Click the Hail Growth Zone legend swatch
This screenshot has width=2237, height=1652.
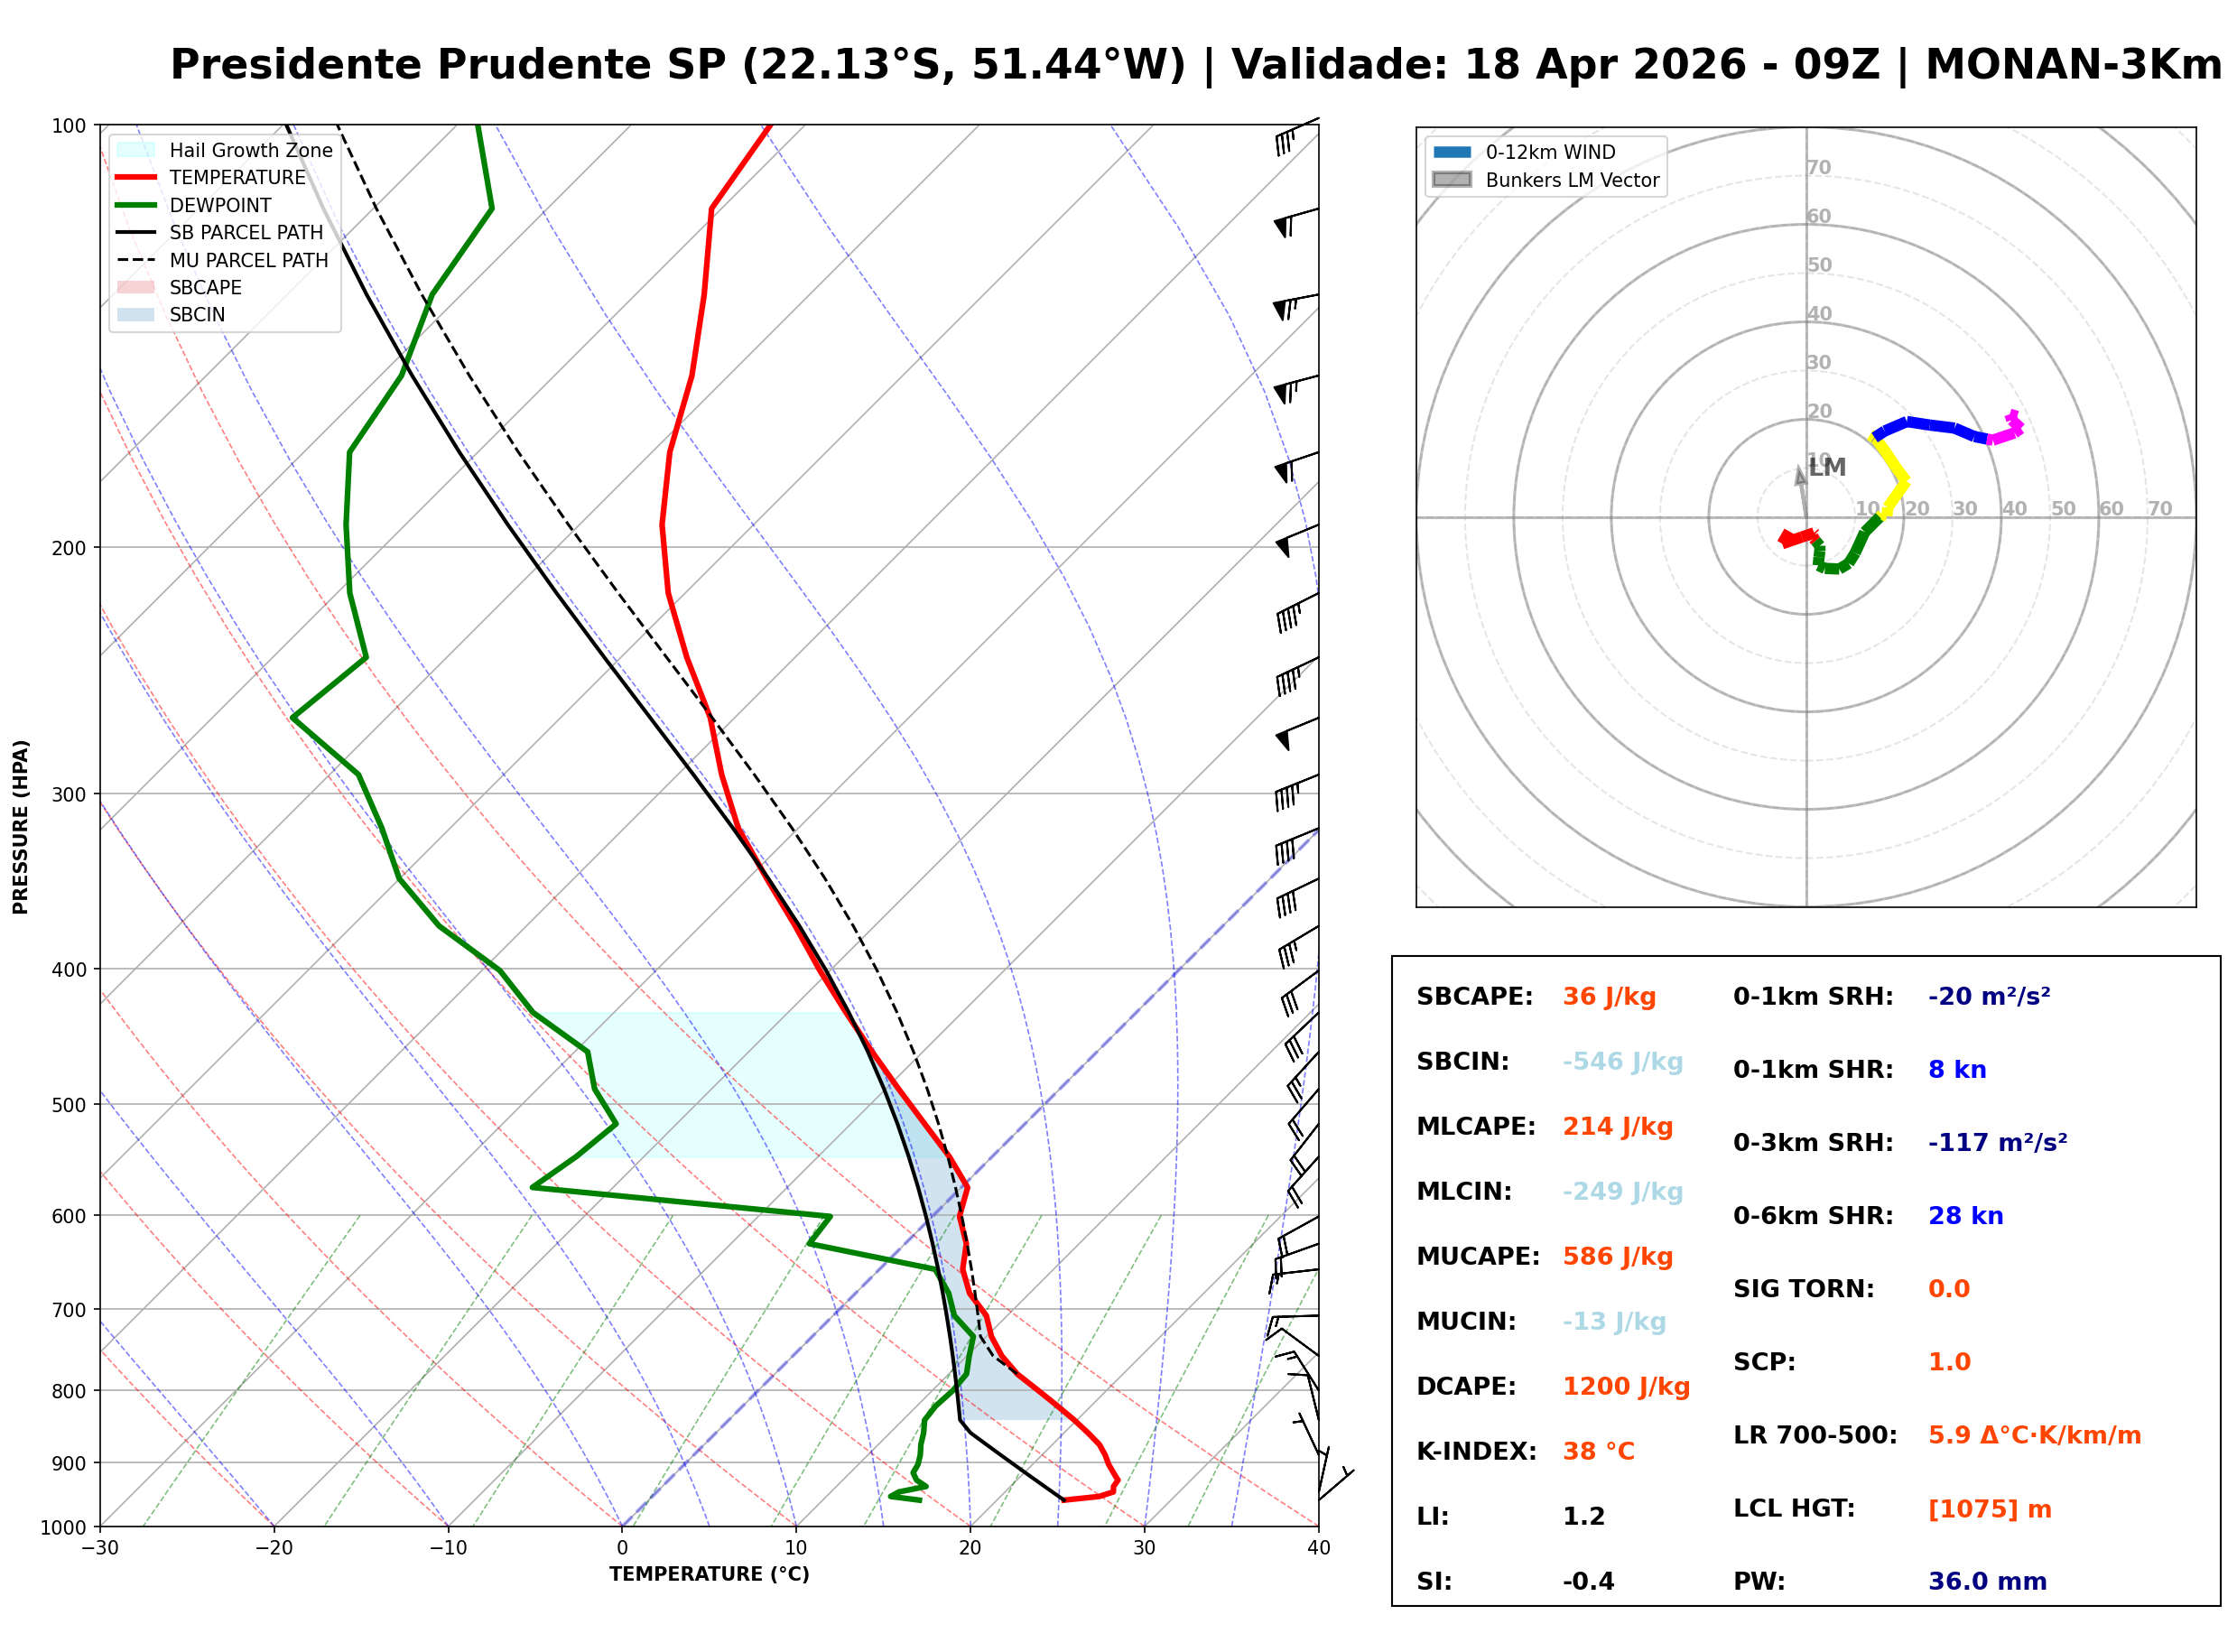click(x=136, y=150)
